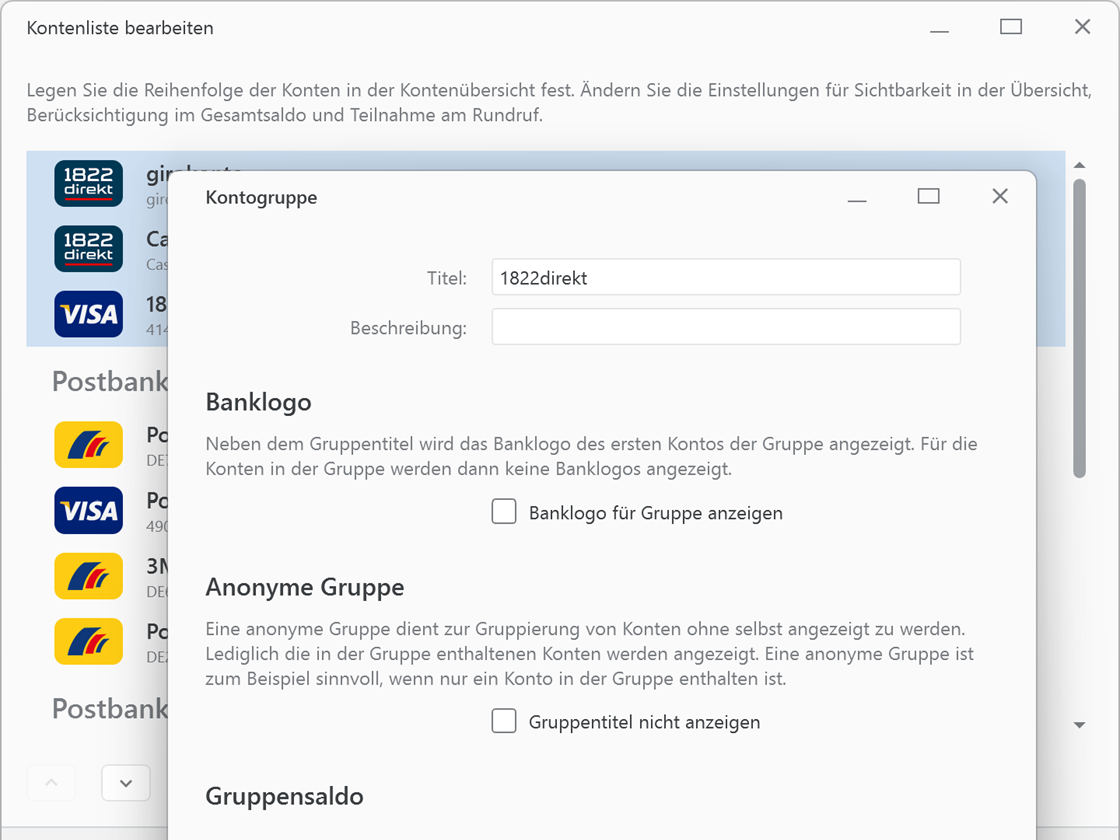Enable the Banklogo für Gruppe anzeigen checkbox
1120x840 pixels.
click(504, 511)
